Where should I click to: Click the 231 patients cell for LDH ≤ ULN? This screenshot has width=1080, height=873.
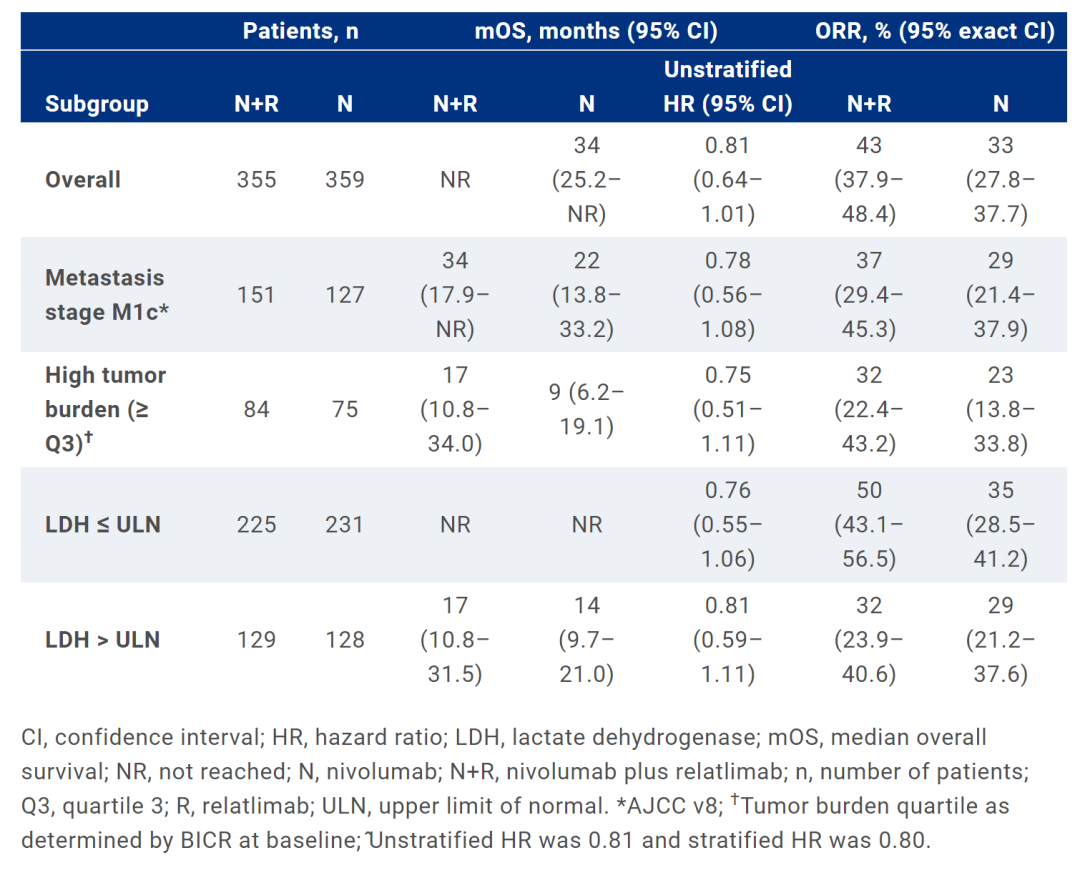click(x=344, y=524)
